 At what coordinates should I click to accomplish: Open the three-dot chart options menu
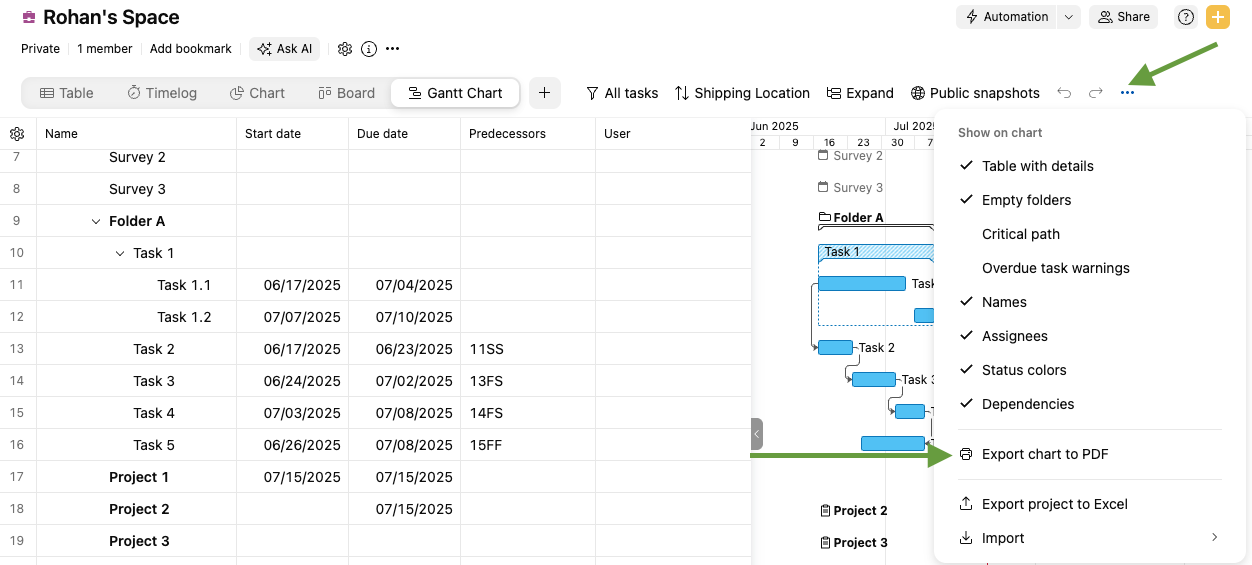click(x=1128, y=93)
